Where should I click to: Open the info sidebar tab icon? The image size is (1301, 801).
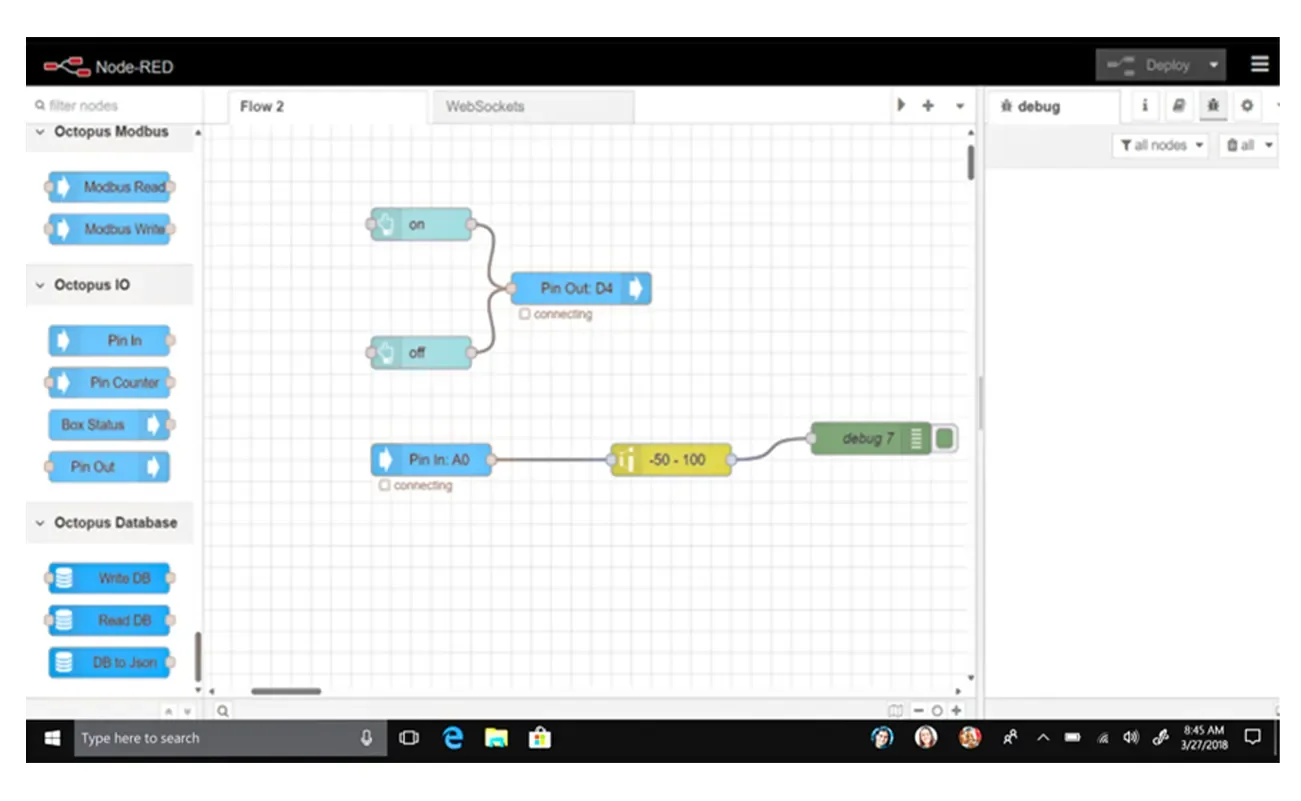[x=1145, y=106]
